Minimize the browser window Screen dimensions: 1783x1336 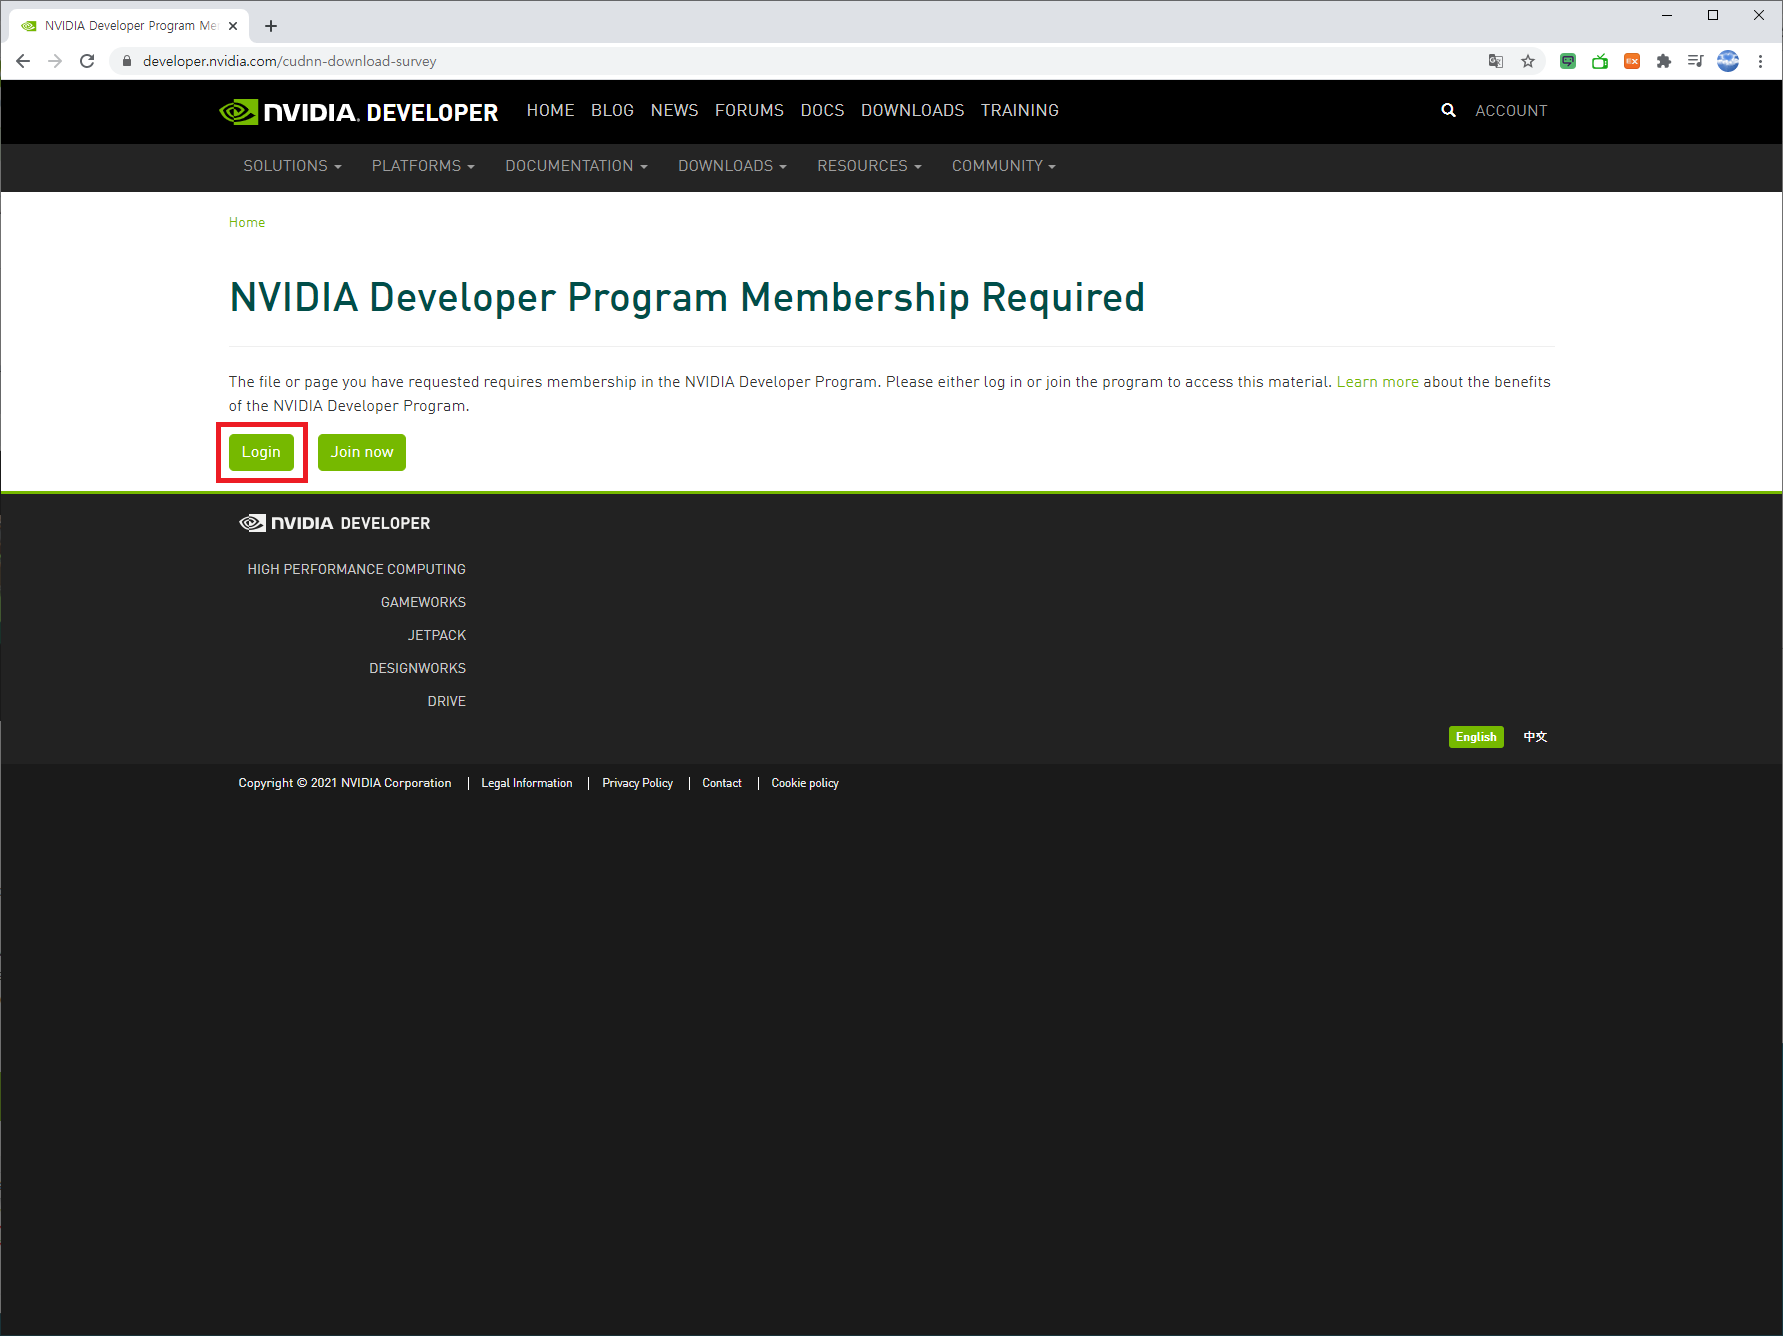click(1667, 15)
